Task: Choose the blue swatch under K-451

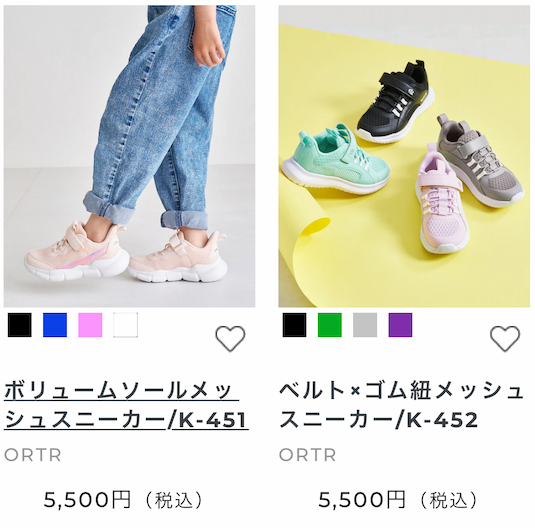Action: [x=55, y=325]
